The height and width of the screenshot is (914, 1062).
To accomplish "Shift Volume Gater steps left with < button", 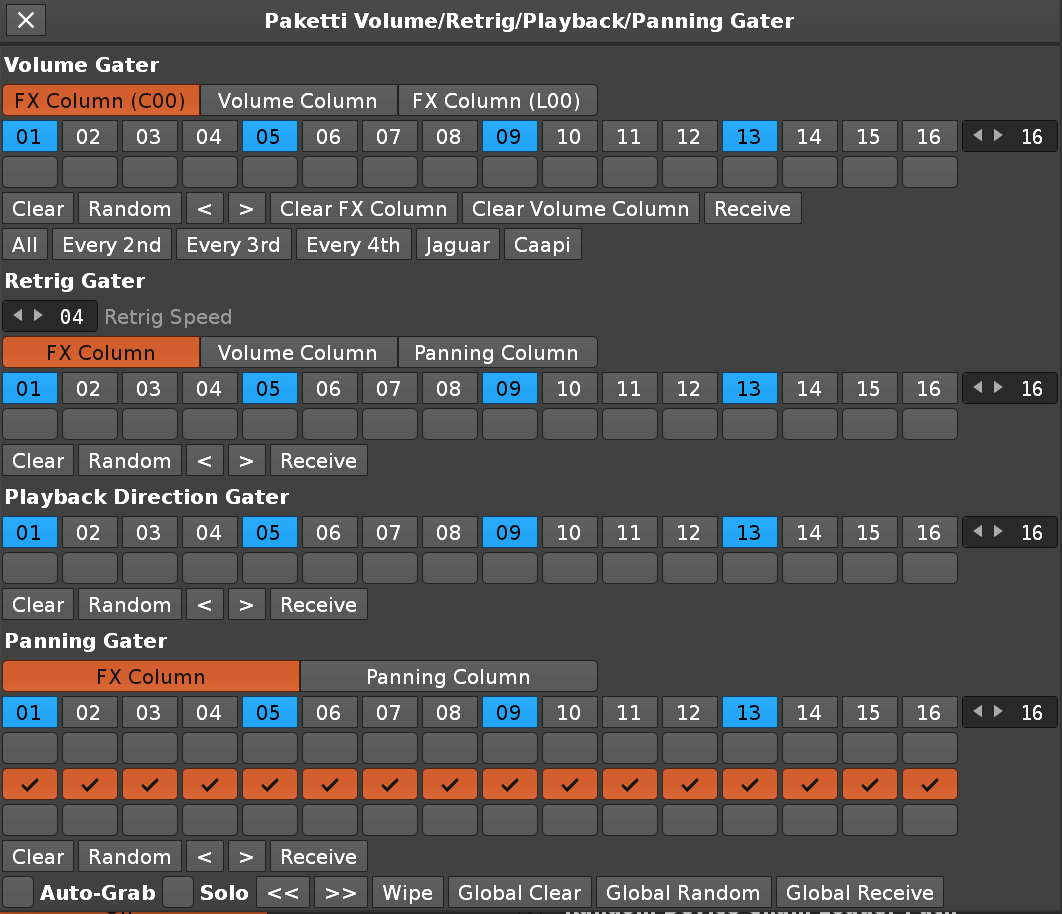I will click(x=204, y=209).
